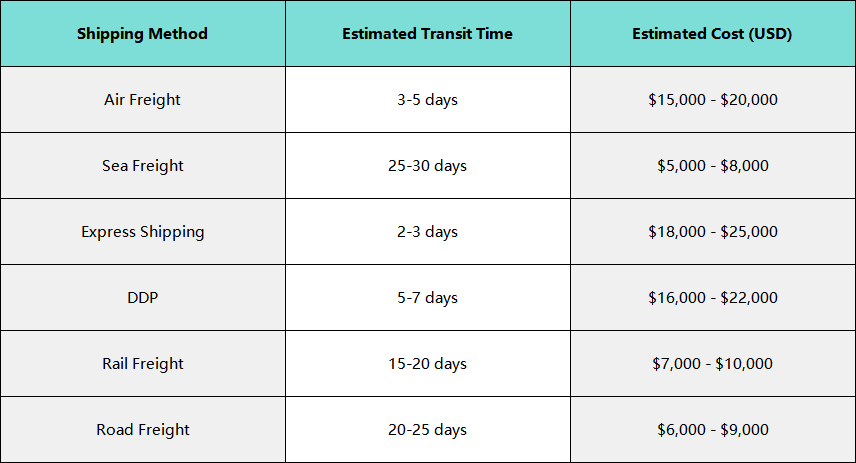Click the 25-30 days transit cell
This screenshot has height=463, width=856.
[427, 165]
